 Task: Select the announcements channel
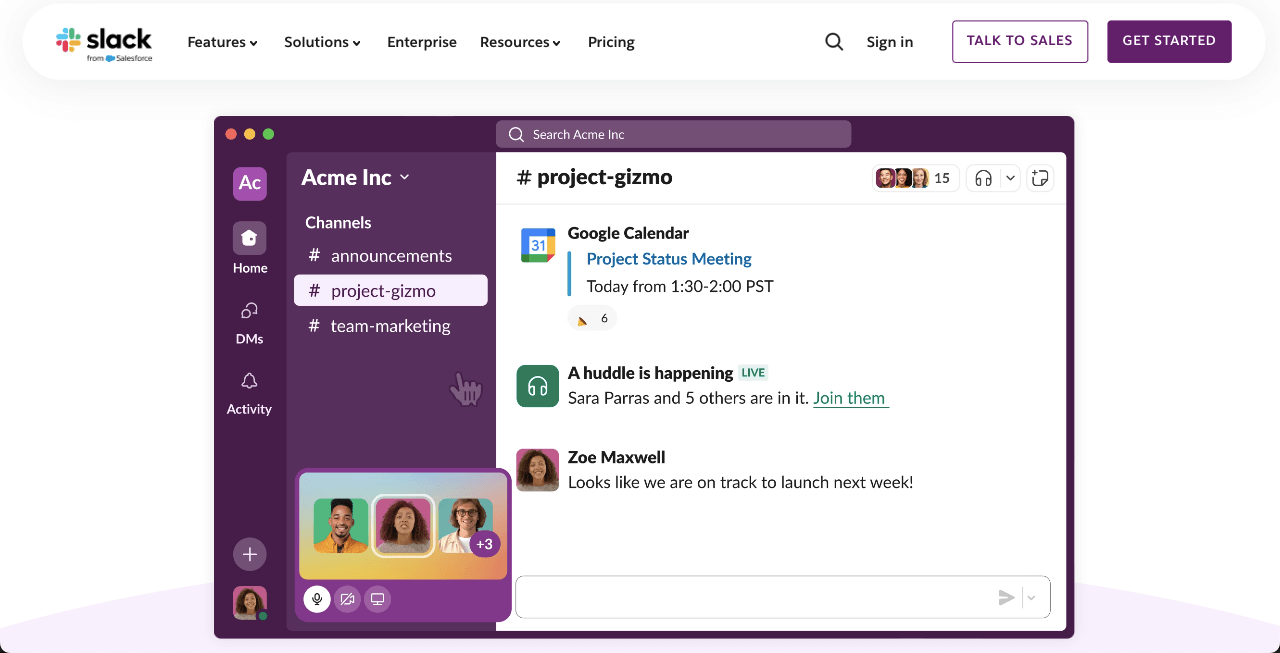tap(391, 256)
